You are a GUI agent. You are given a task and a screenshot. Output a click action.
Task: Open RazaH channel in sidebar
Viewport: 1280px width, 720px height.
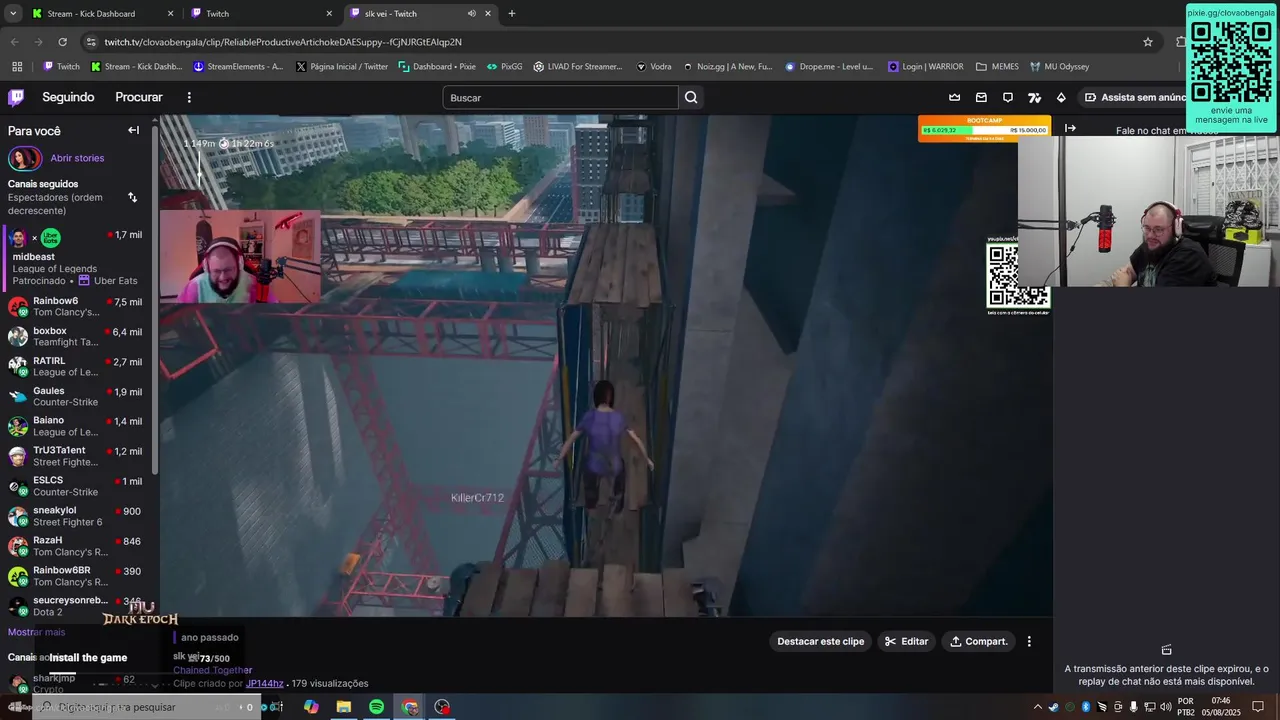coord(77,546)
